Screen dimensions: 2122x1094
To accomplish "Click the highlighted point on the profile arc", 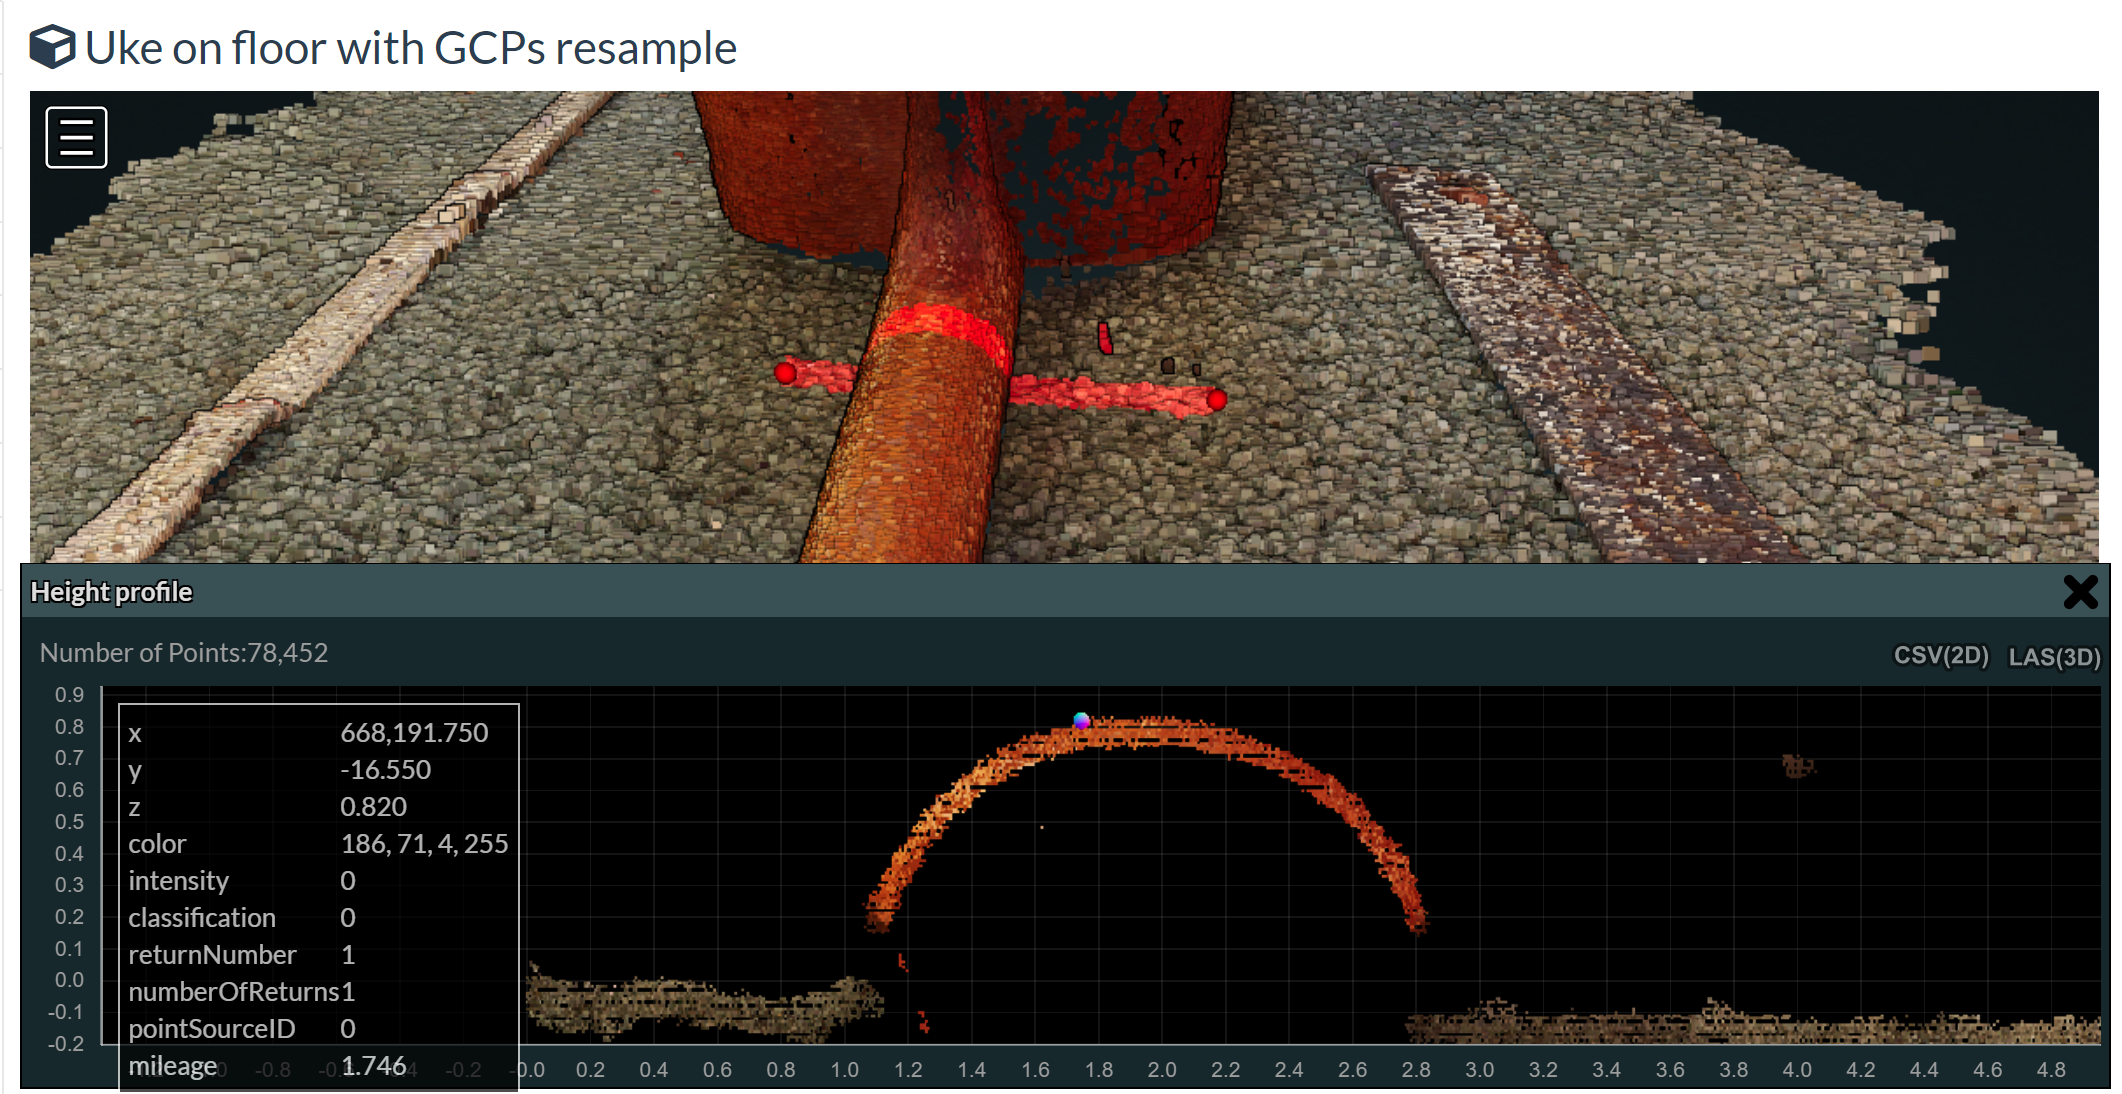I will tap(1081, 720).
